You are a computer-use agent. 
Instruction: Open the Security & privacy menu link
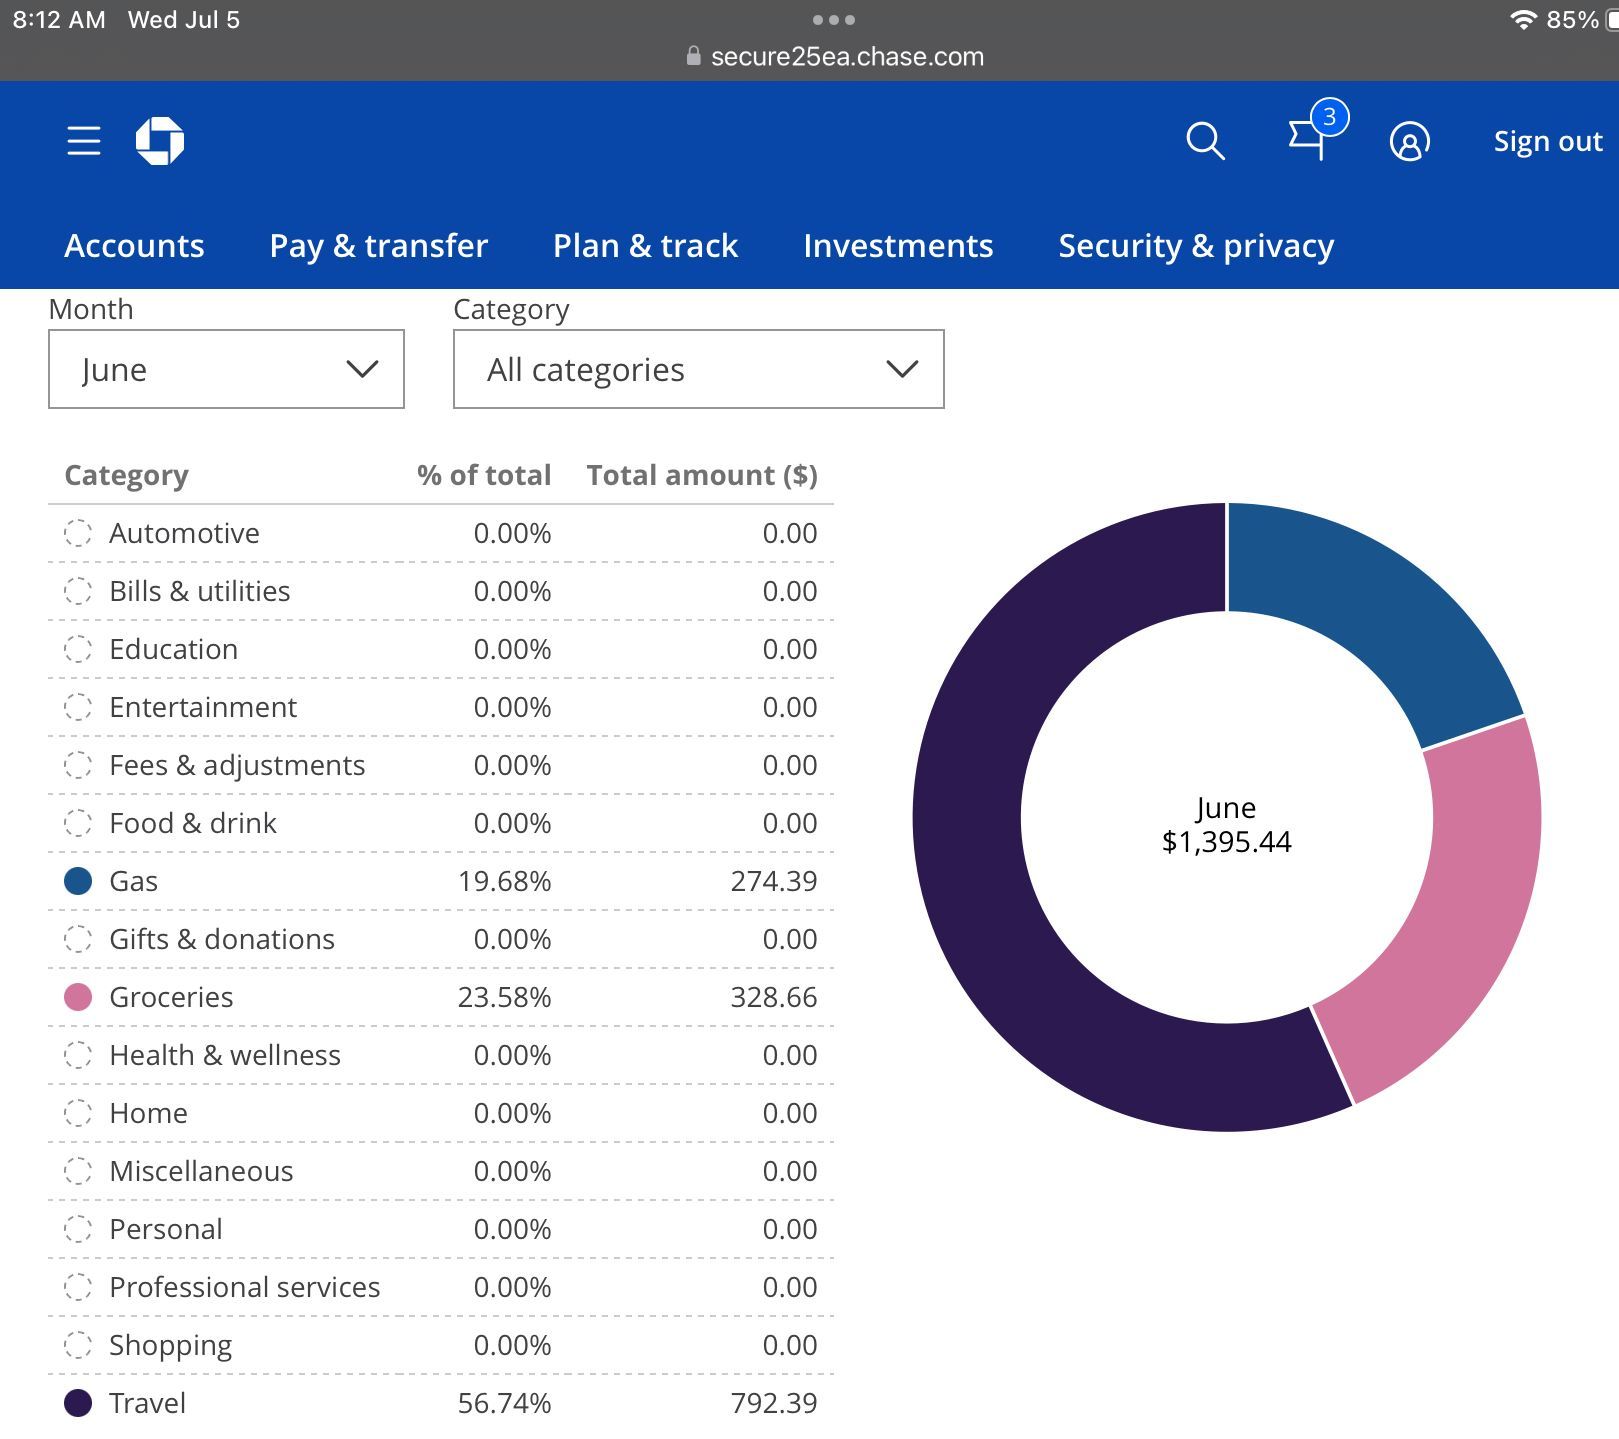pos(1196,246)
